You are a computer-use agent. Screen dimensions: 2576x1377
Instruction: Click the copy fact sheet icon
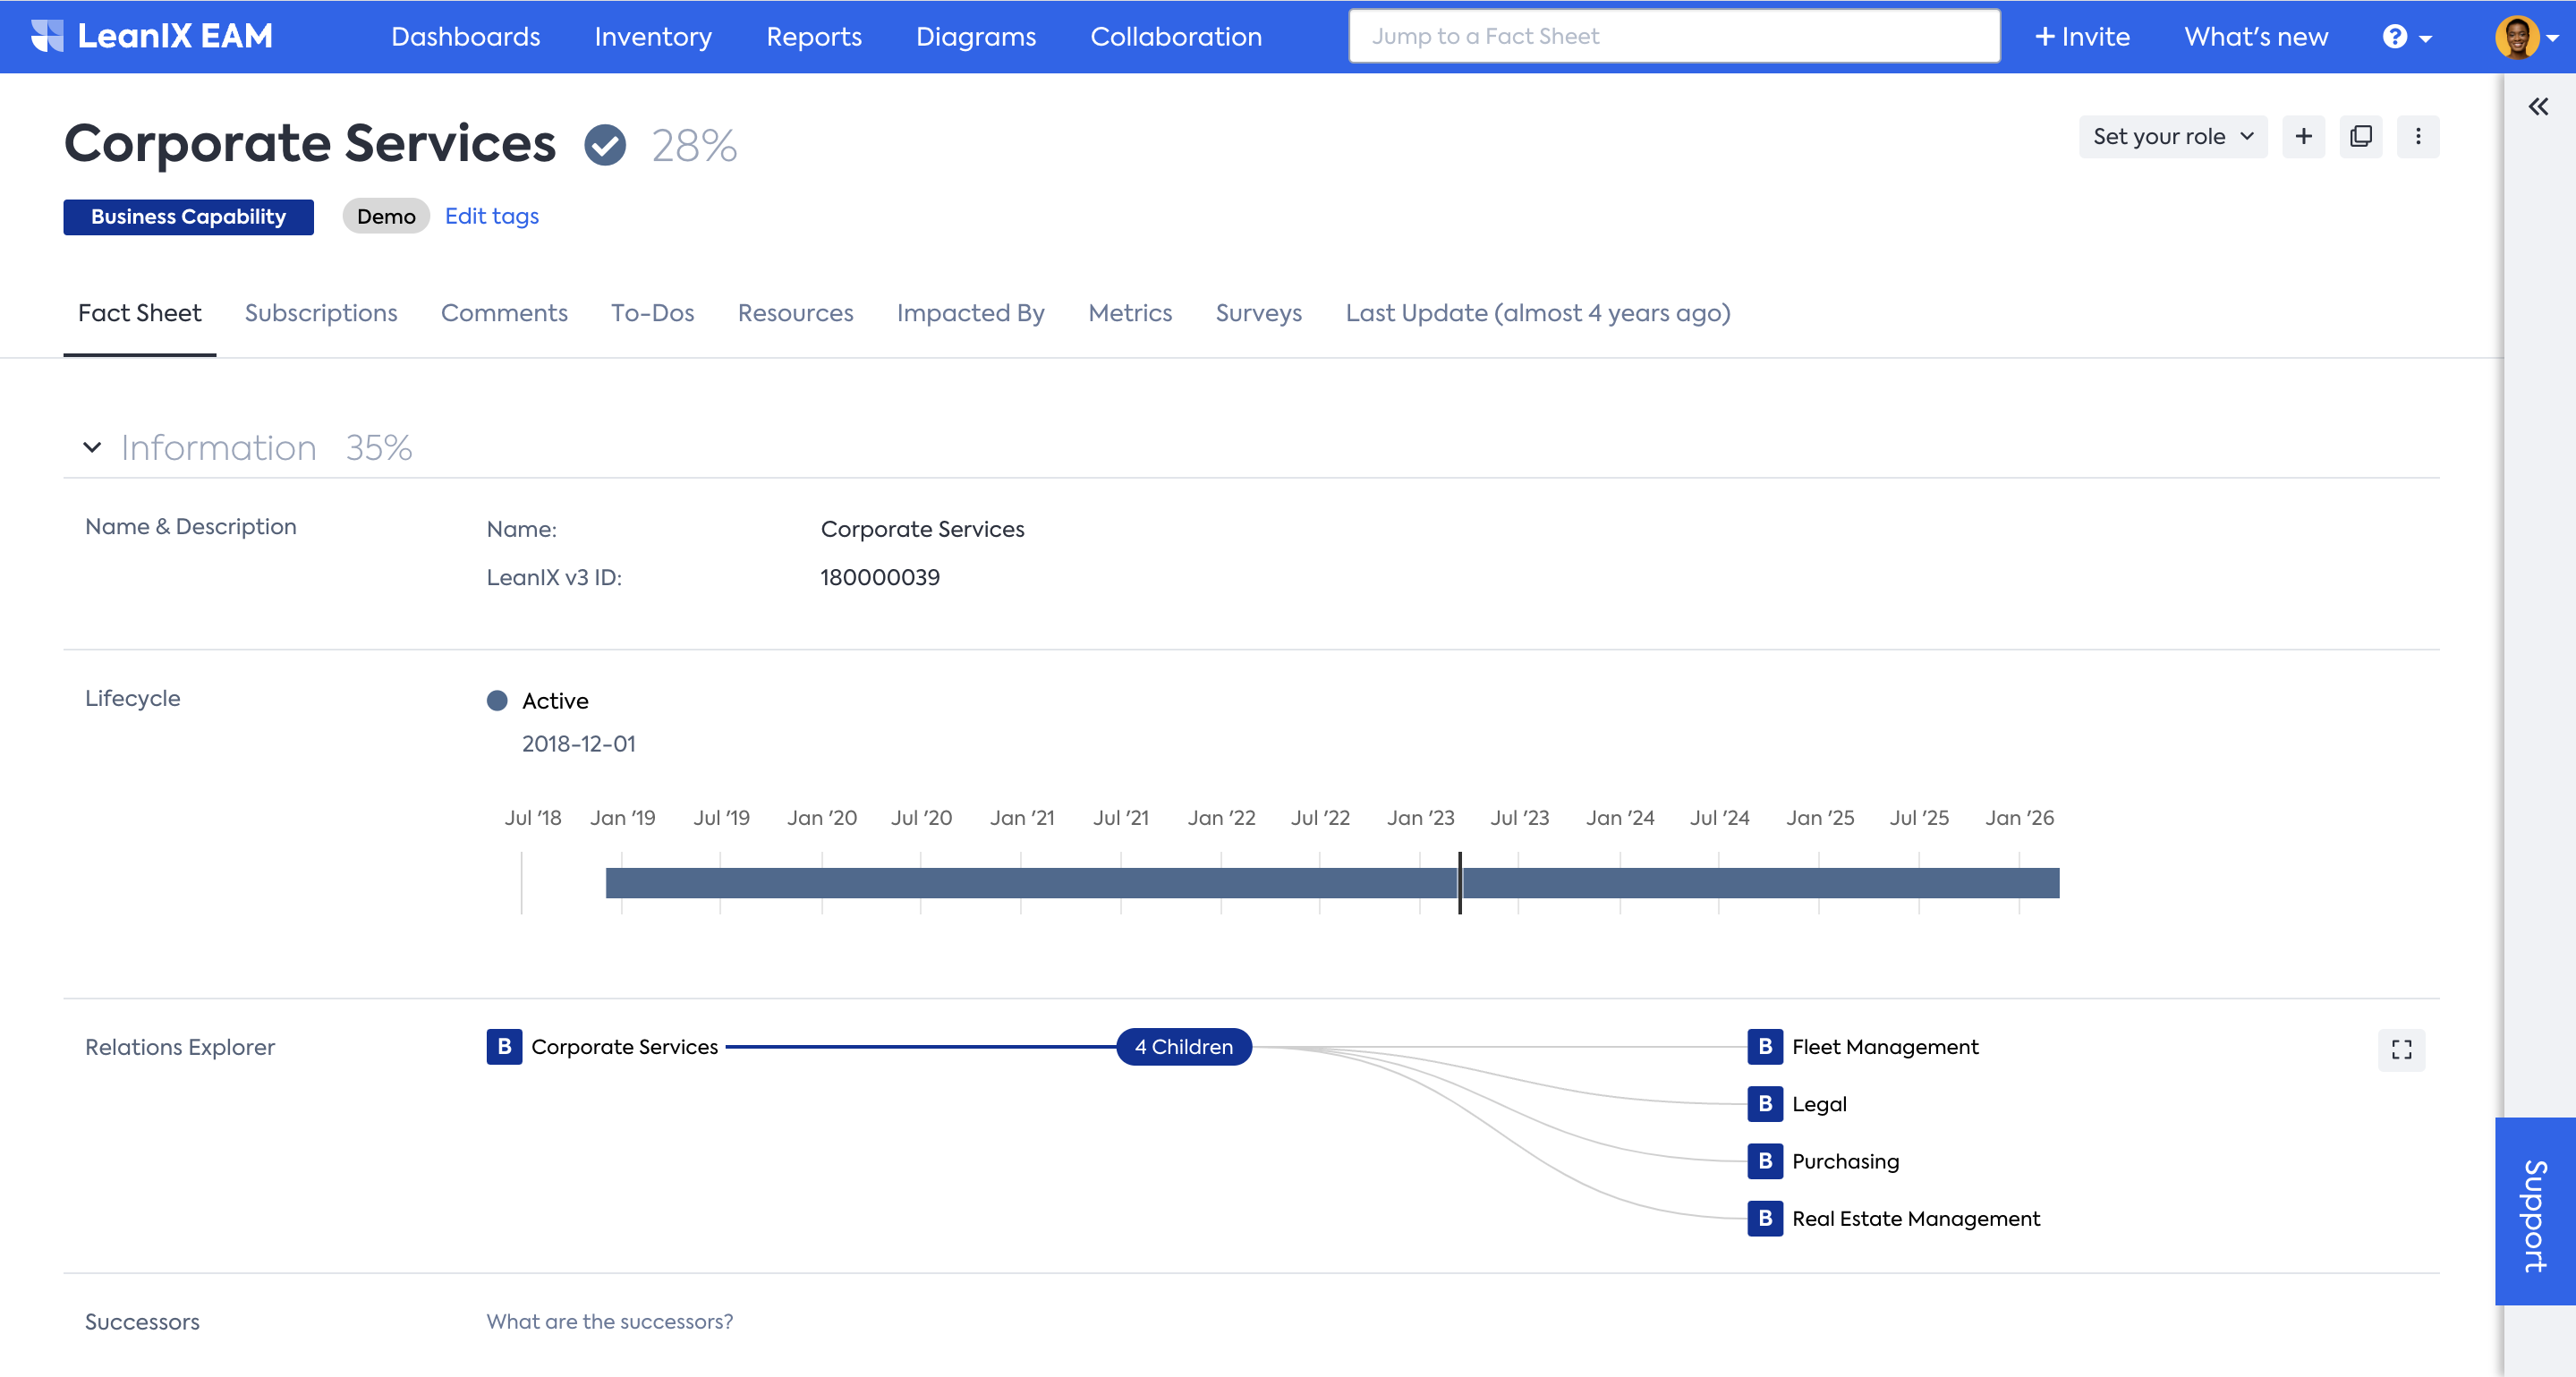click(x=2360, y=137)
